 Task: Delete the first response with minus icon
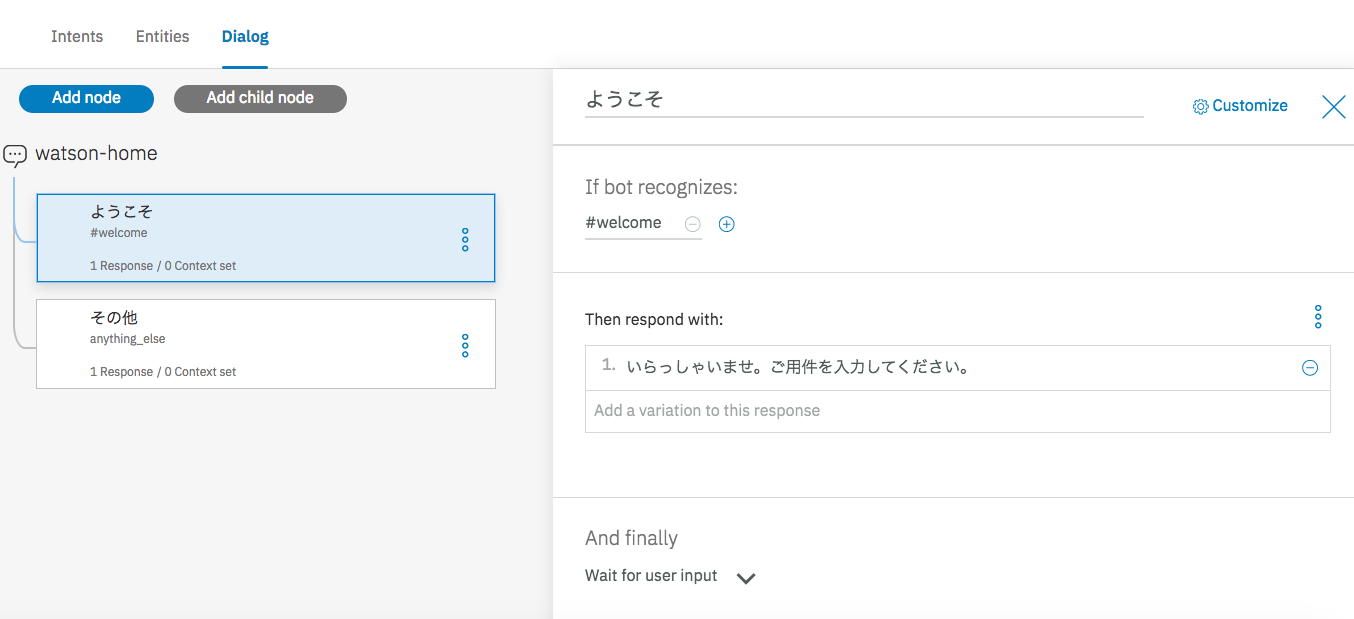(x=1310, y=368)
